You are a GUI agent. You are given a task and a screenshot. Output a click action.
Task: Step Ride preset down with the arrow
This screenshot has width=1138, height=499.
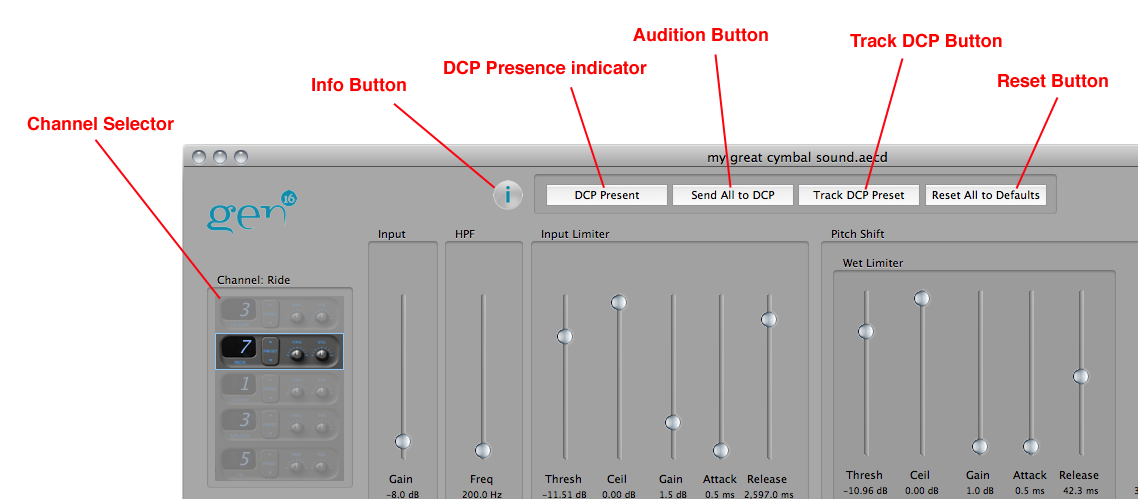pyautogui.click(x=270, y=361)
